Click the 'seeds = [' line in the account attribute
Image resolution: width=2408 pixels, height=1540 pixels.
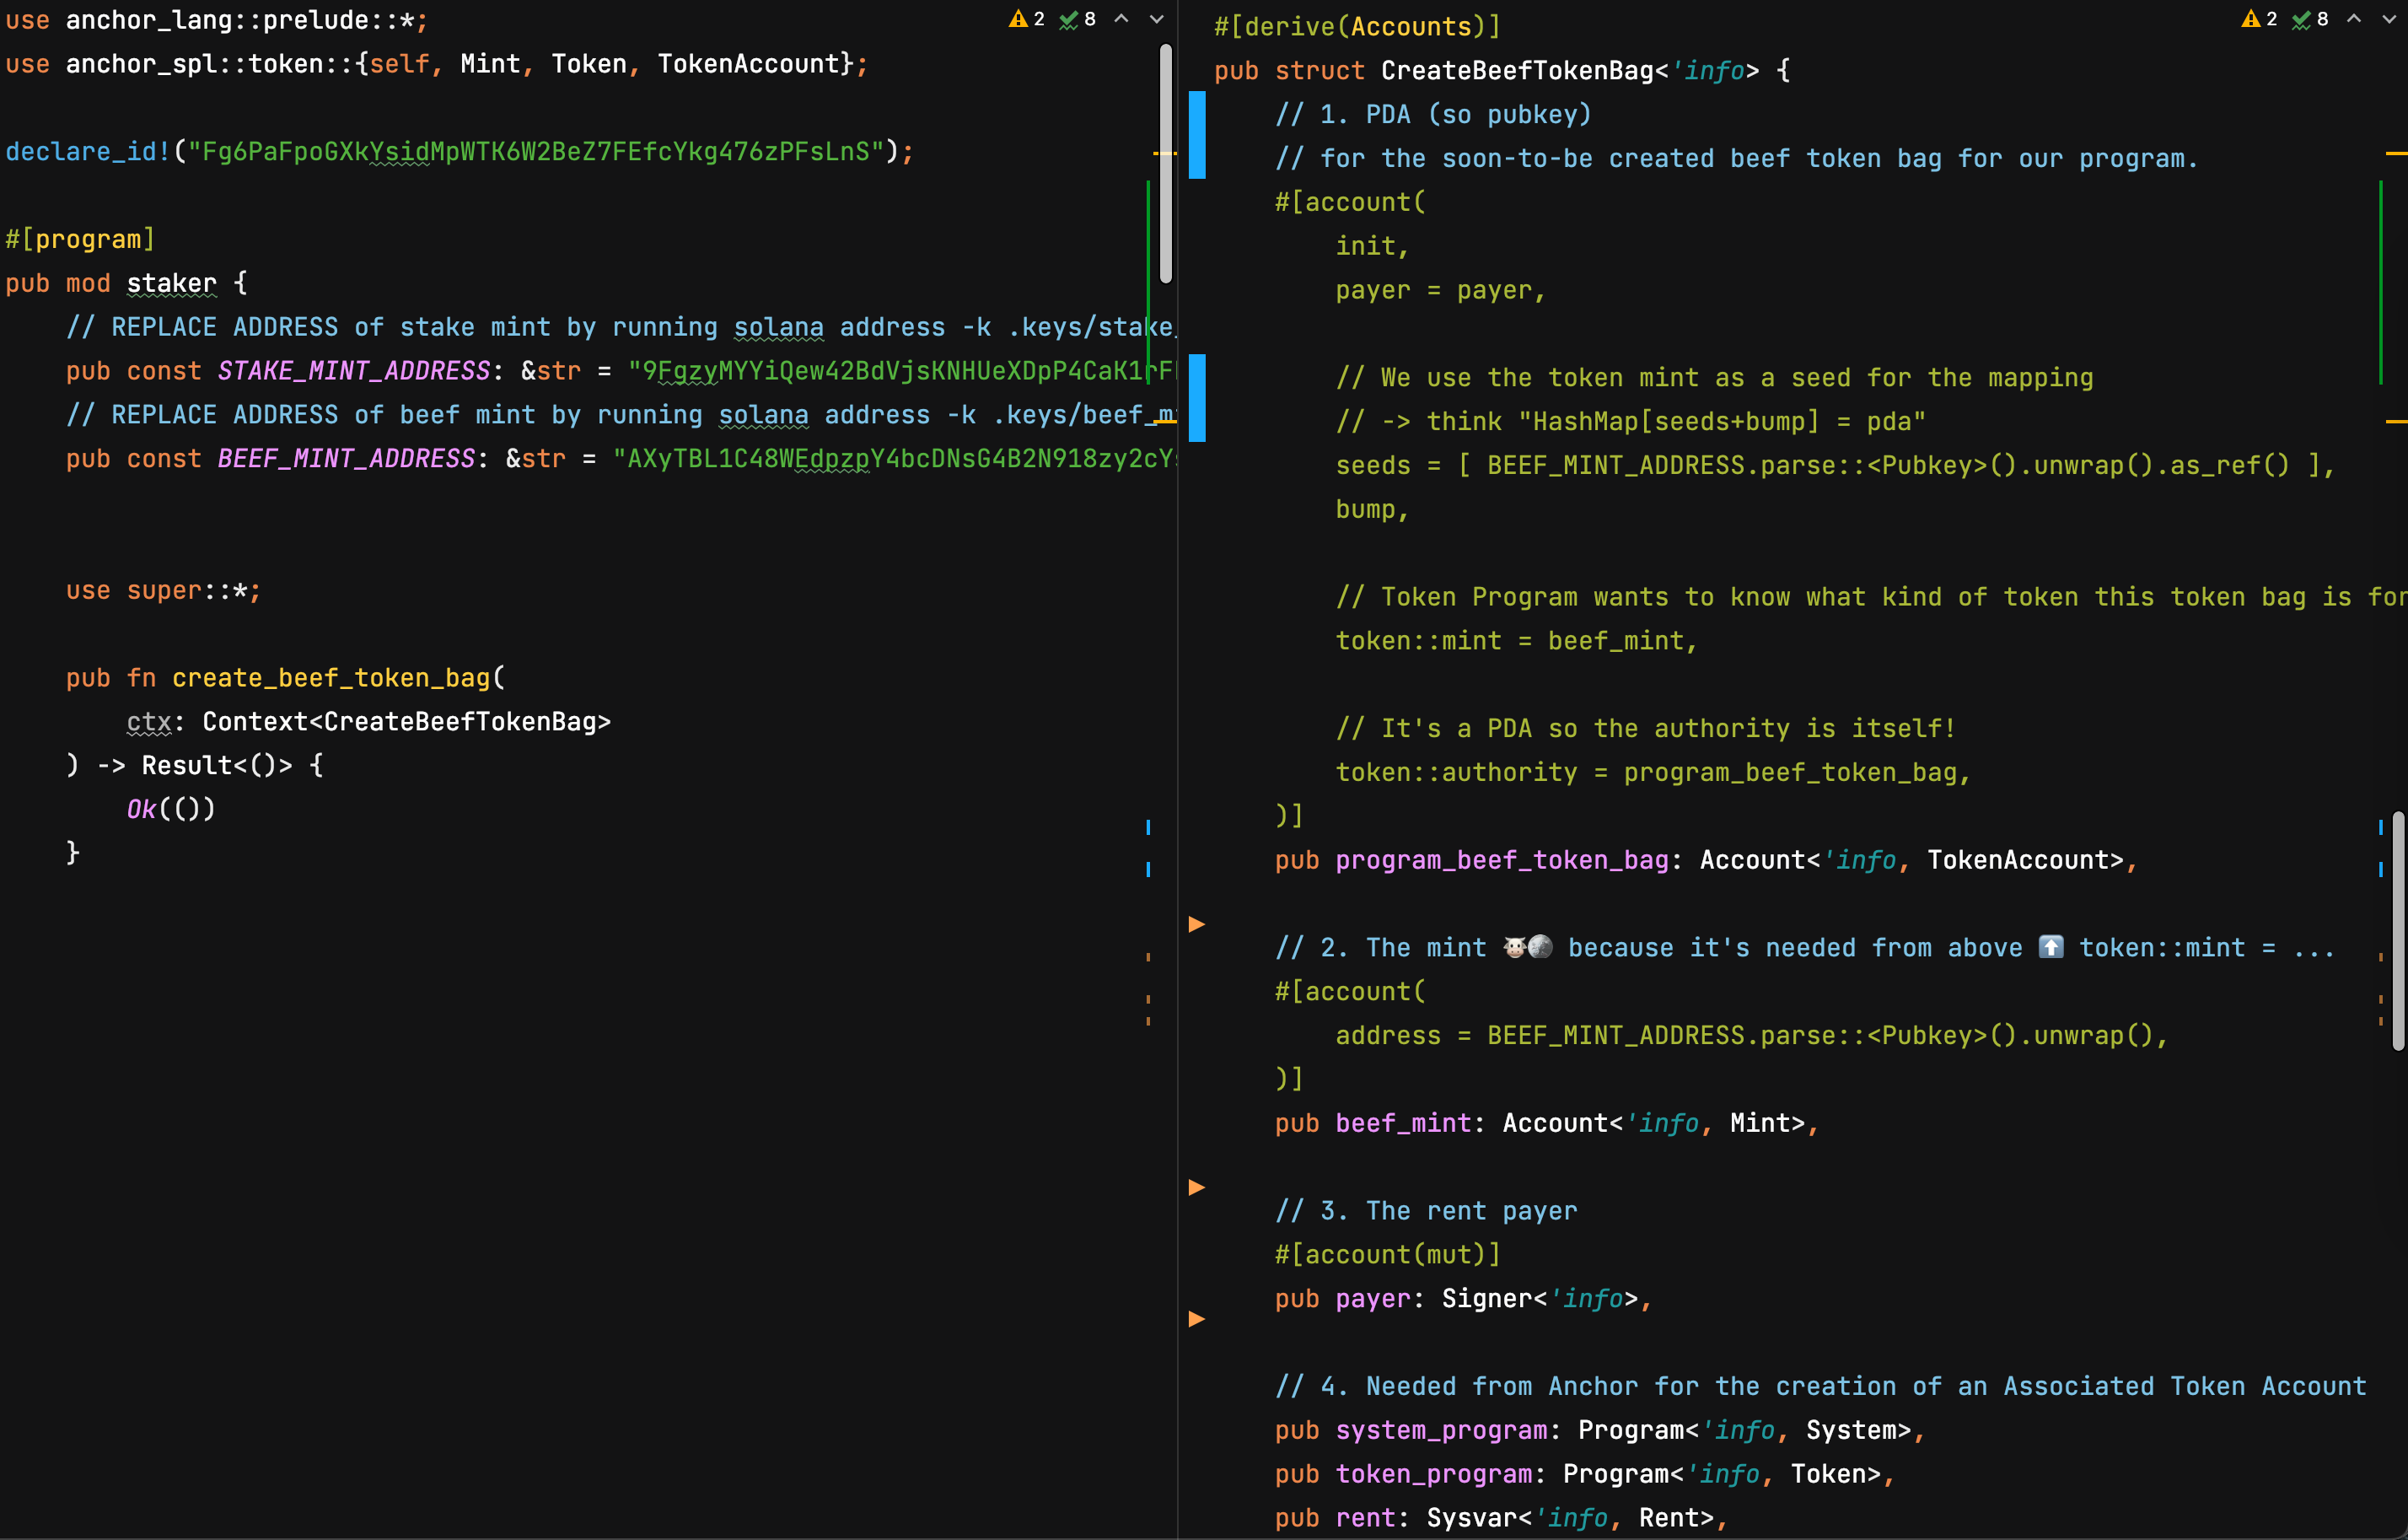tap(1835, 466)
